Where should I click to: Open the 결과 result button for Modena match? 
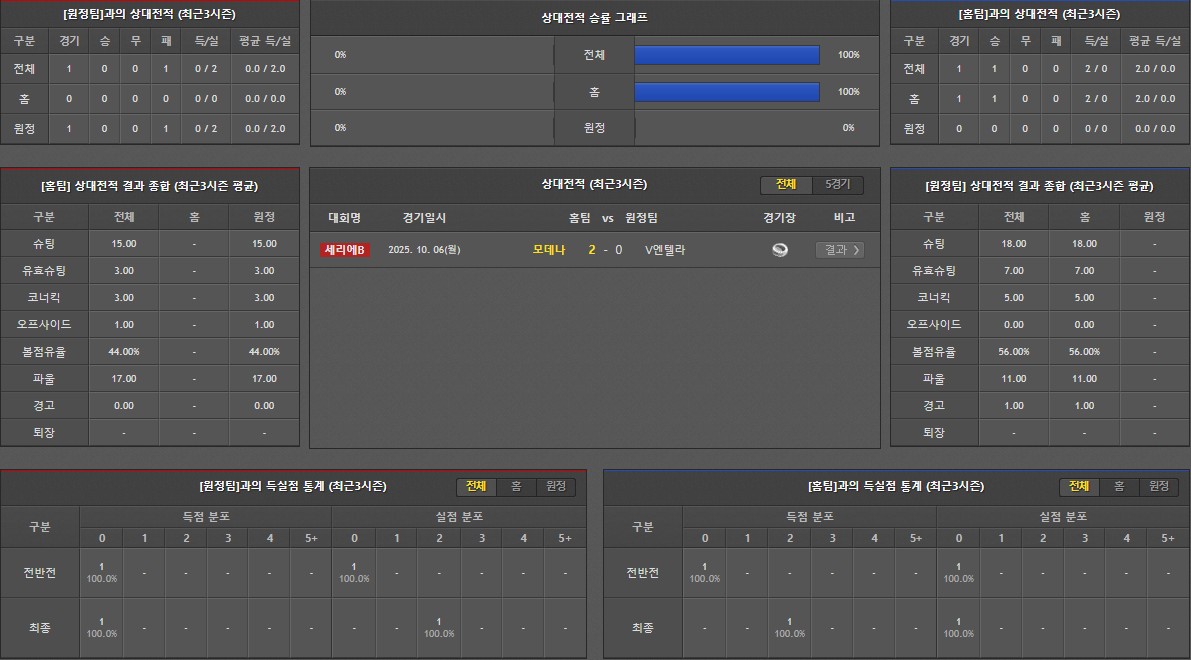point(839,250)
